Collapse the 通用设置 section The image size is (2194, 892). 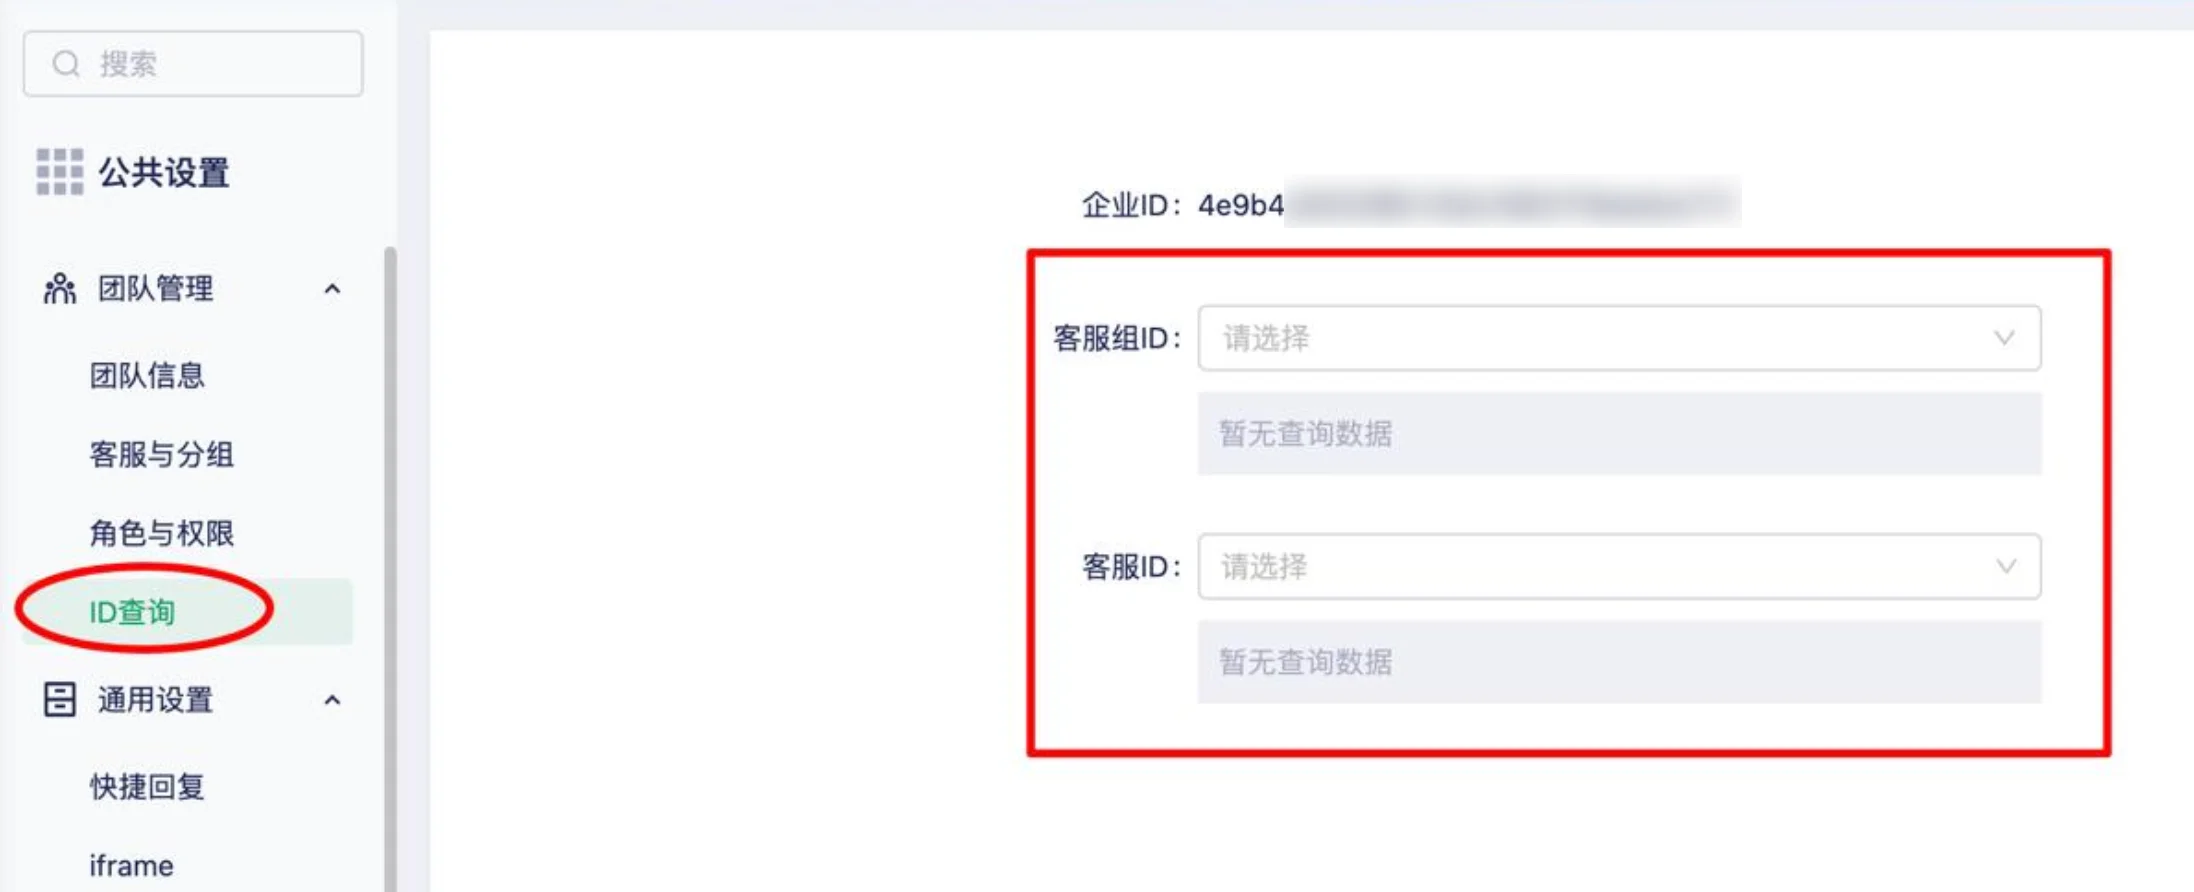point(334,700)
